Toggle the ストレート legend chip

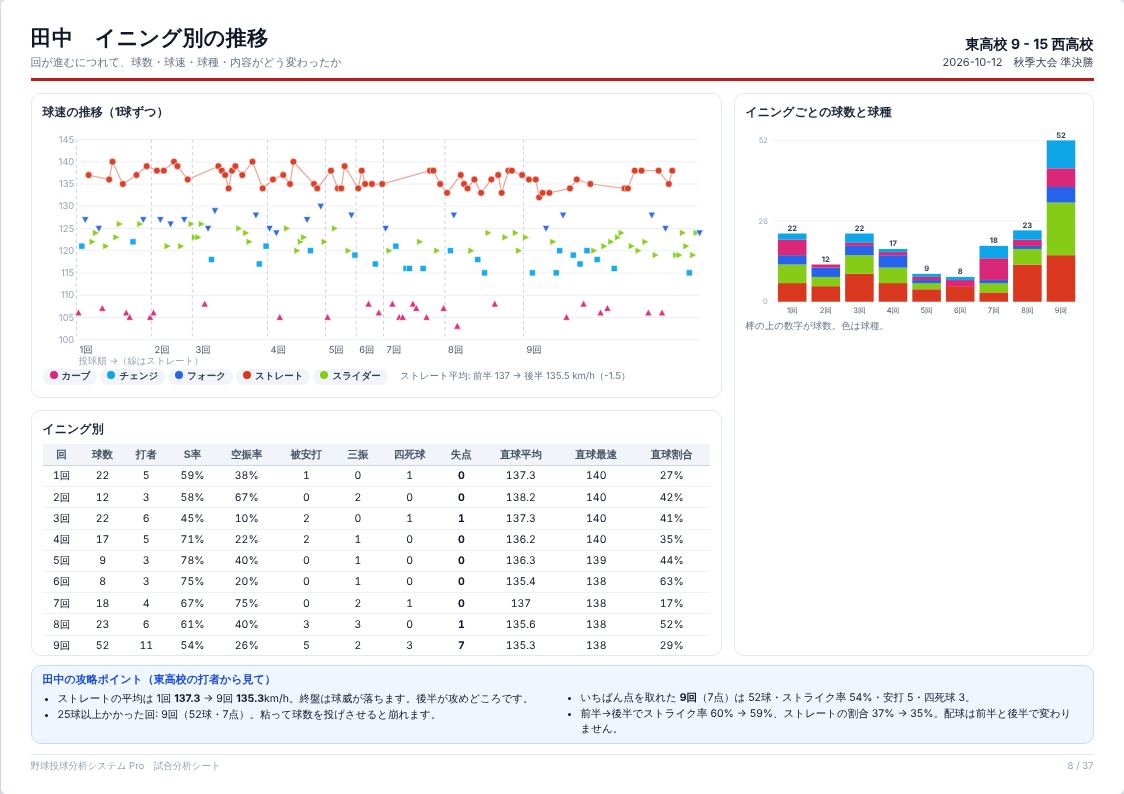pos(272,376)
